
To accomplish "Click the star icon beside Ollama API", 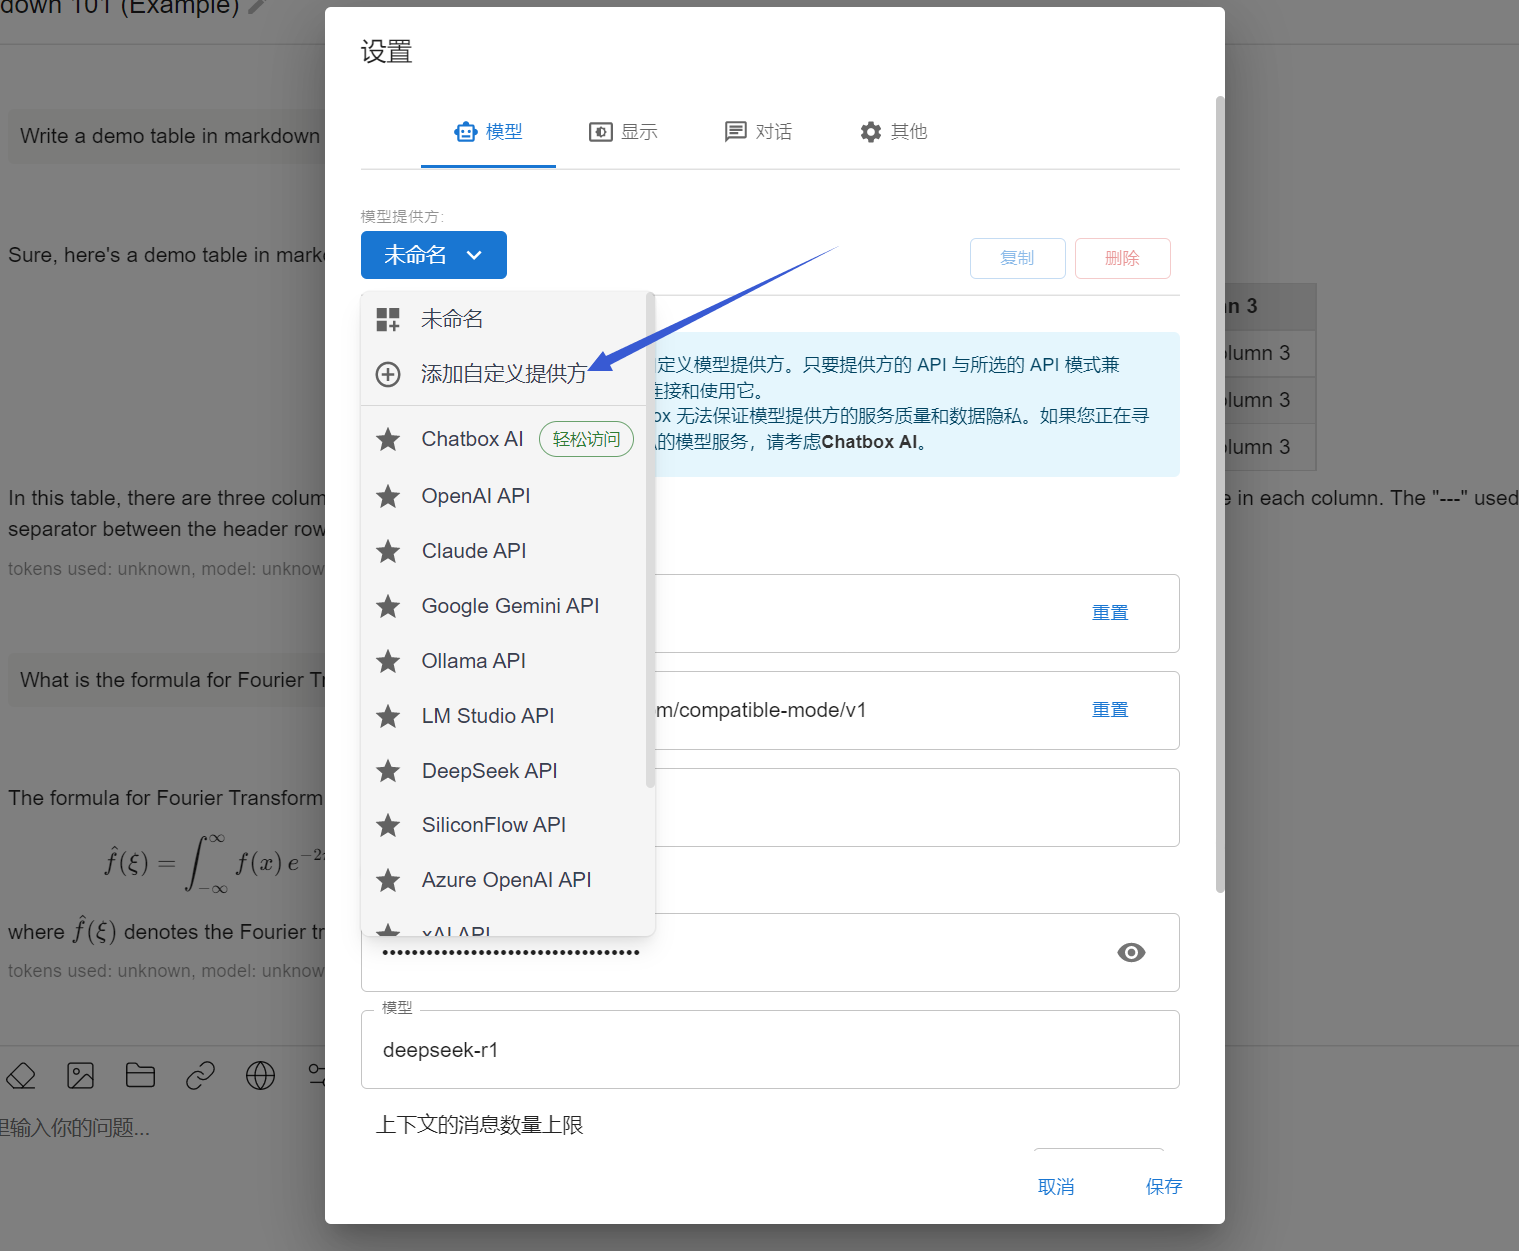I will [388, 661].
